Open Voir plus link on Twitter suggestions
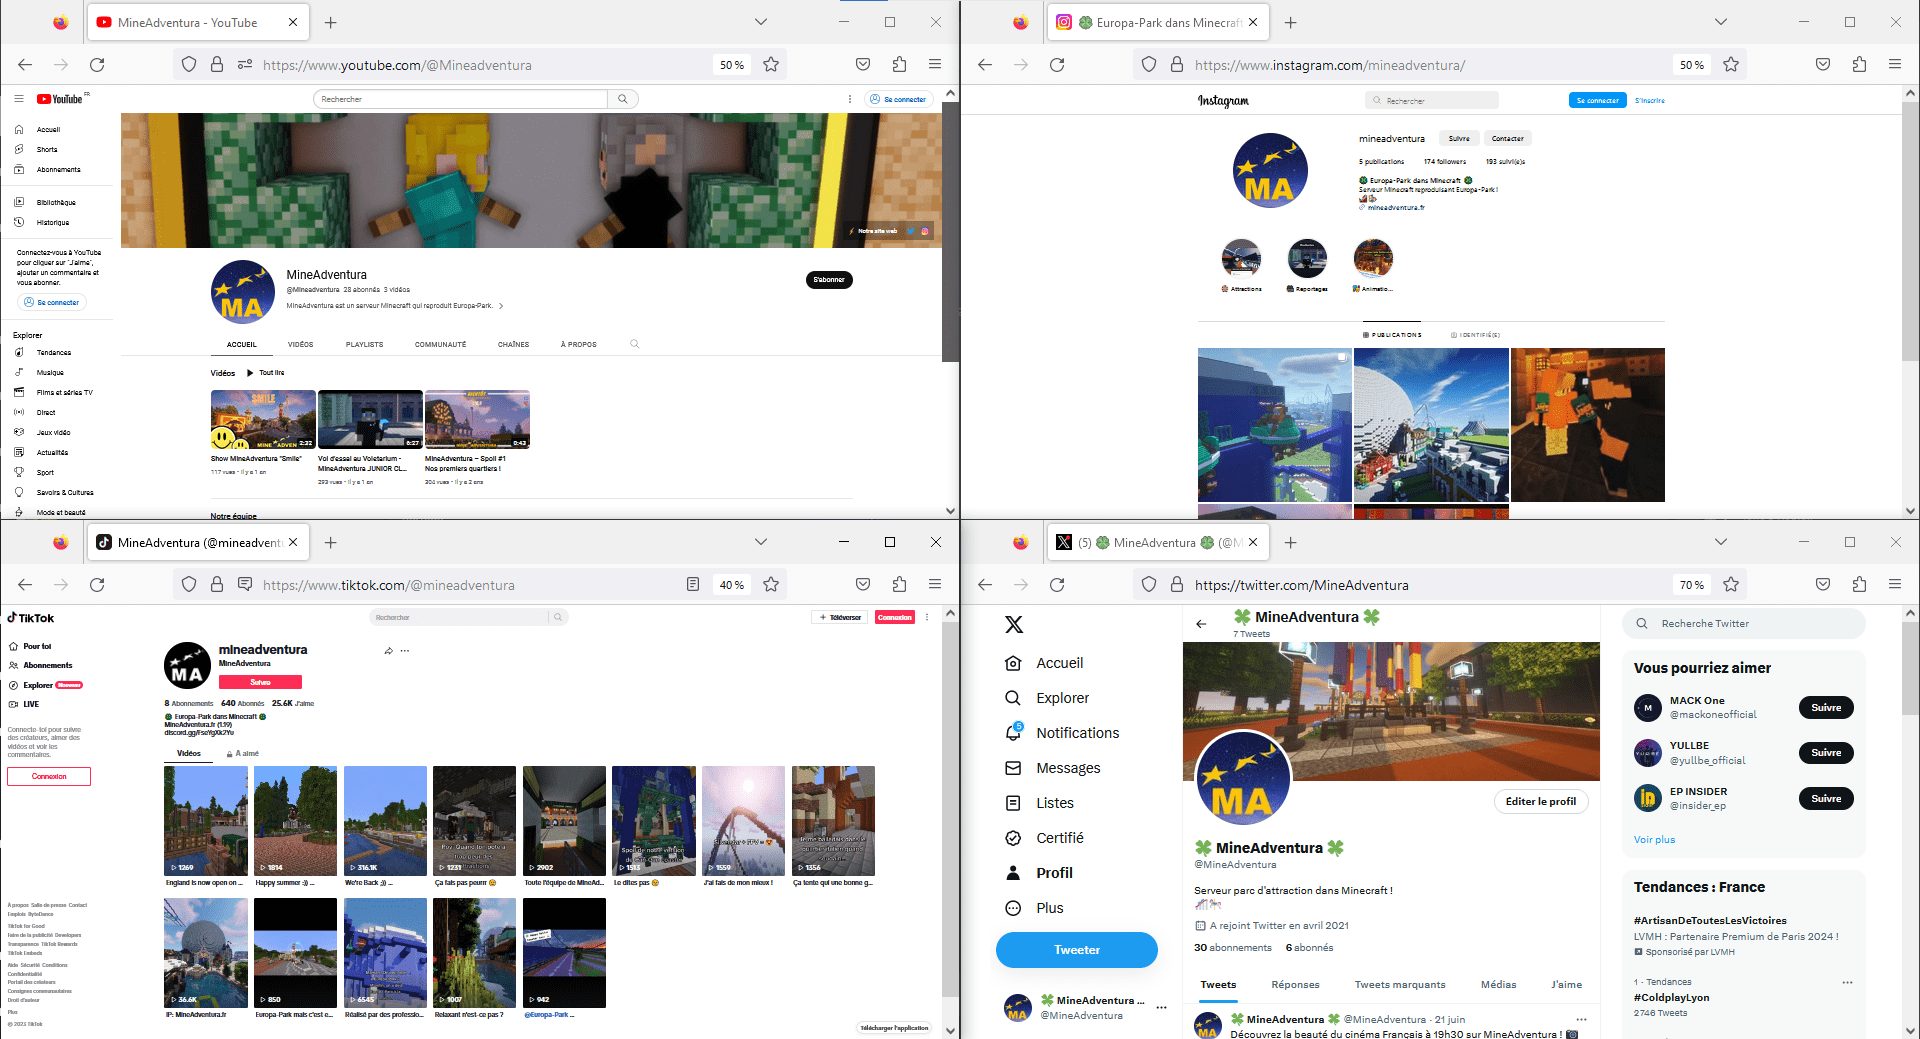Screen dimensions: 1920x1039 [x=1654, y=840]
